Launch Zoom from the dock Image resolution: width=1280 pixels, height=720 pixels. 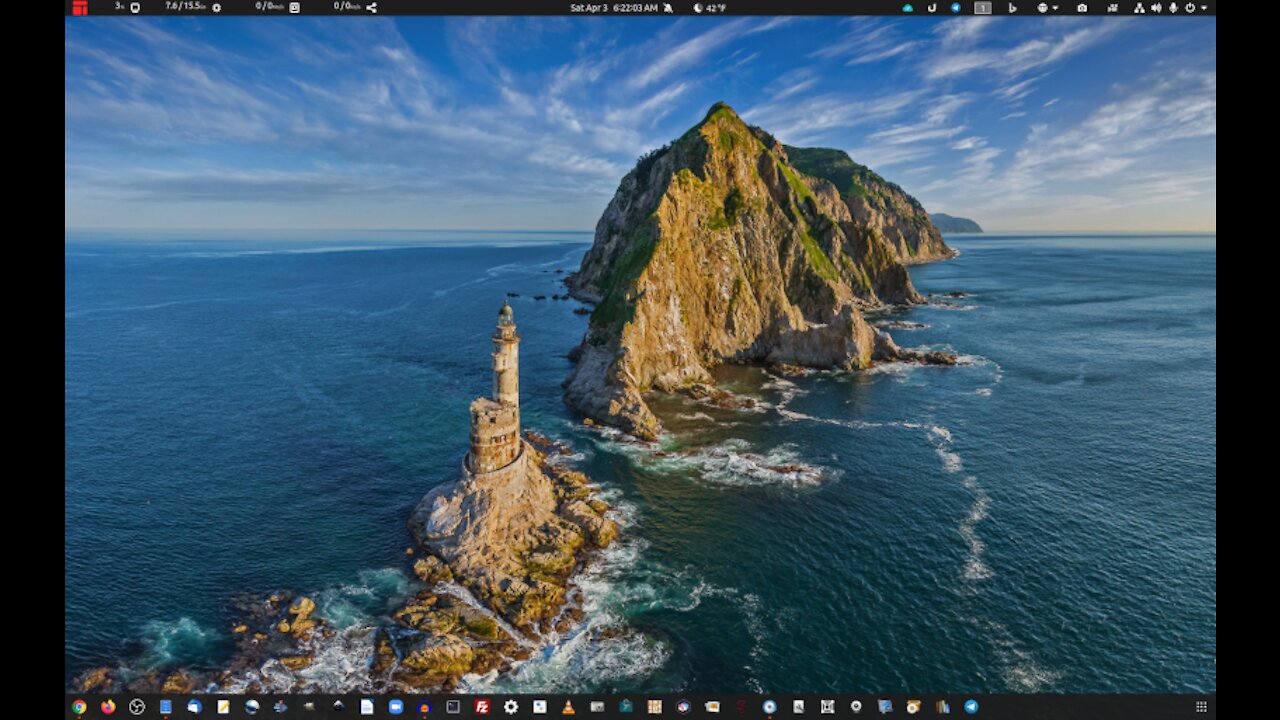pos(396,707)
